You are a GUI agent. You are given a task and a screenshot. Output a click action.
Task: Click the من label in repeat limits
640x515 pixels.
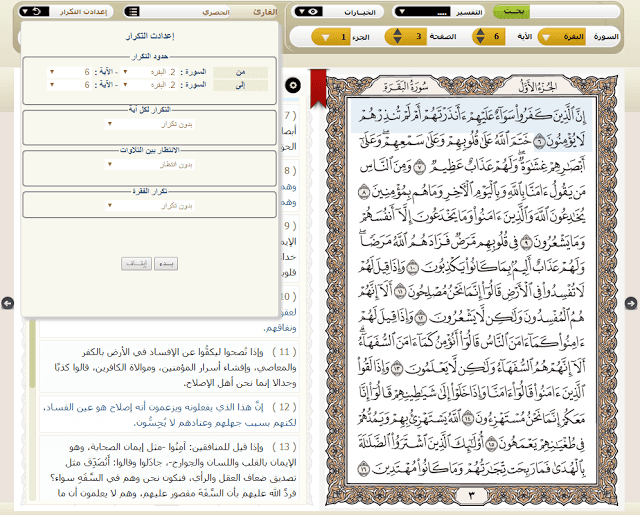tap(240, 72)
